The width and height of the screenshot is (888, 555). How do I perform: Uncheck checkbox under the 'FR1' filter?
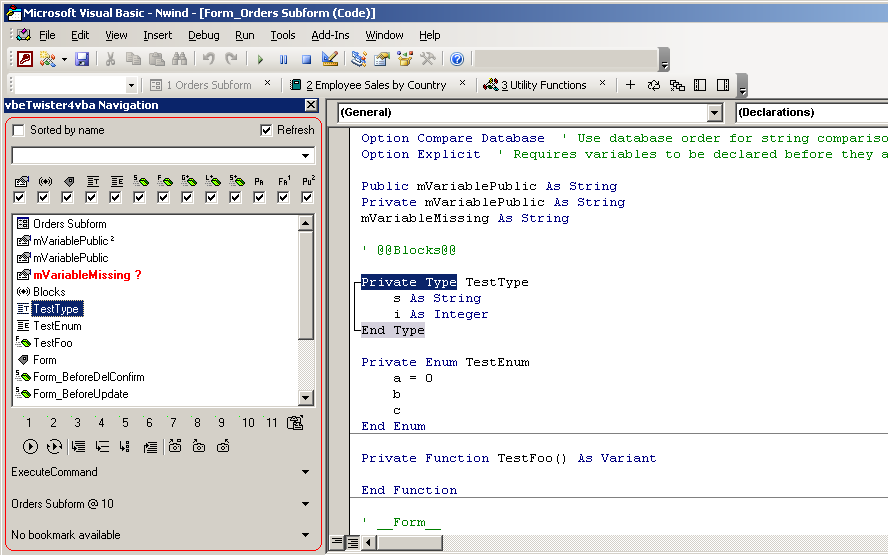pyautogui.click(x=283, y=197)
